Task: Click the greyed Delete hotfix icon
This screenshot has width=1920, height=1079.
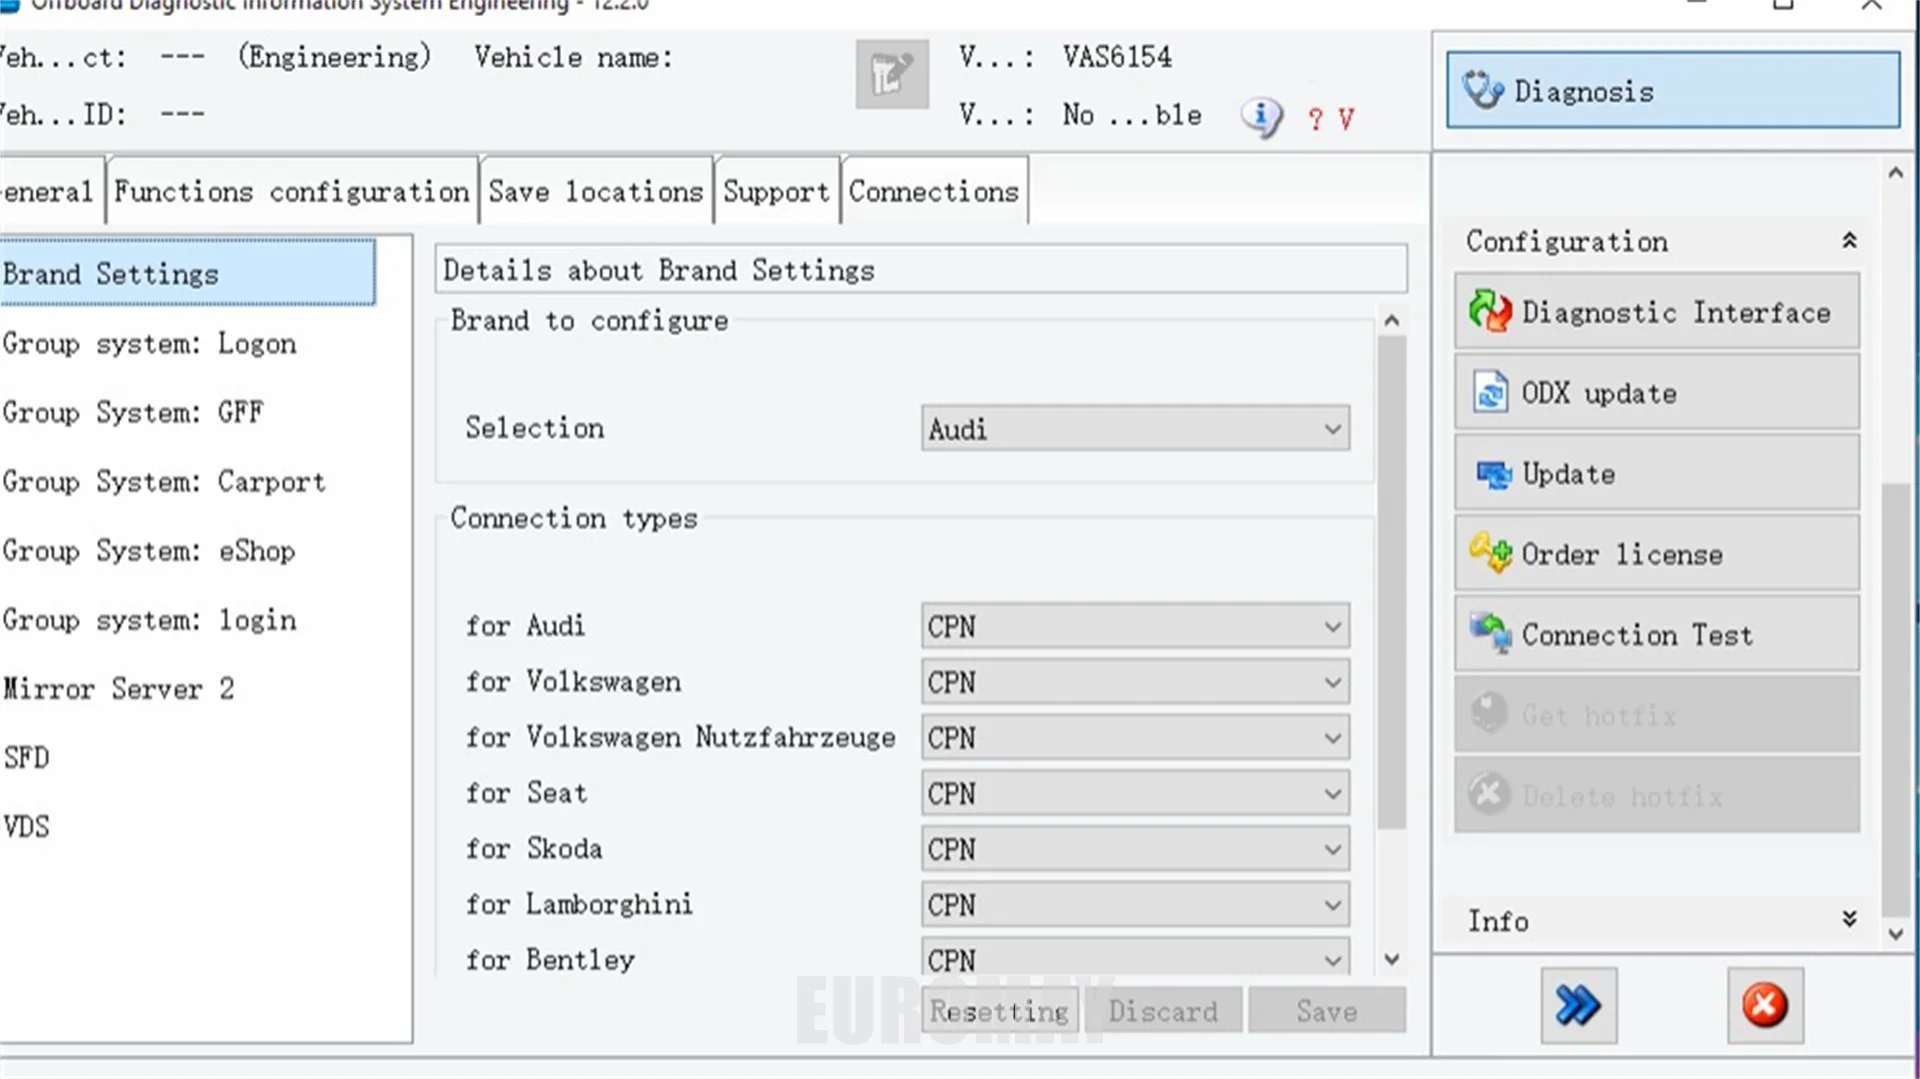Action: (x=1489, y=794)
